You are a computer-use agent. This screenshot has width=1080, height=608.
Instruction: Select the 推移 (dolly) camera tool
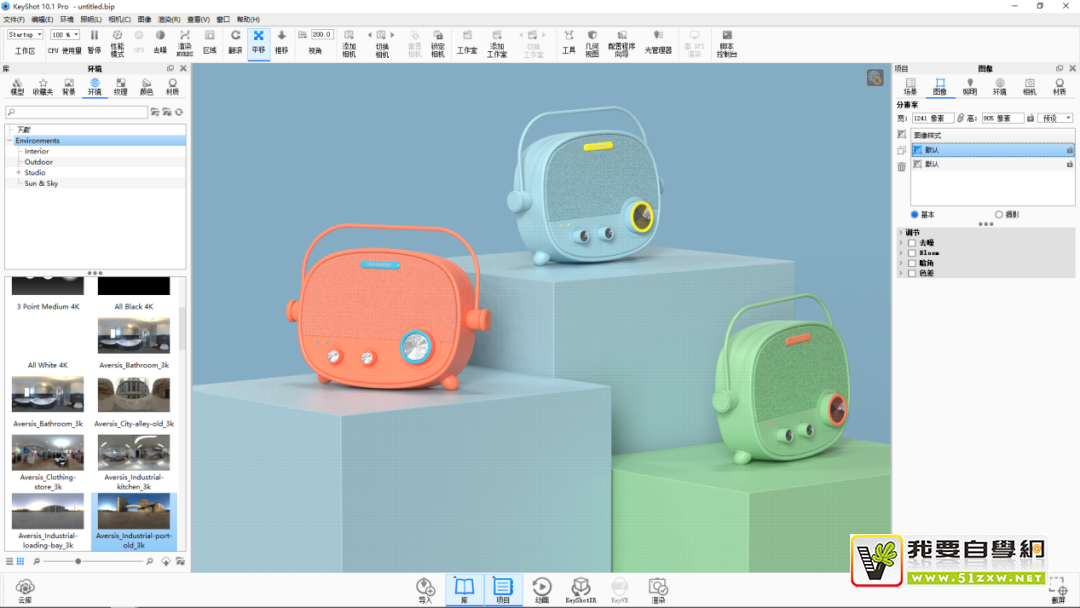coord(281,39)
